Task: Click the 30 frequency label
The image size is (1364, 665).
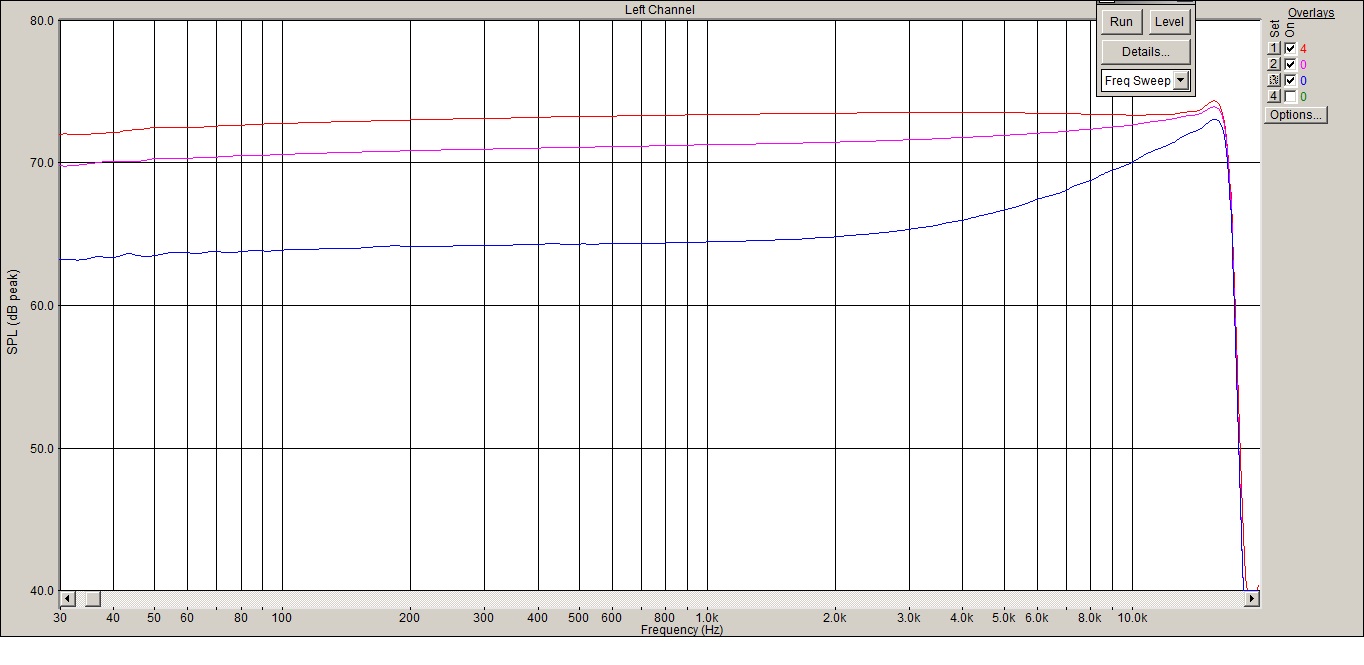Action: click(x=60, y=618)
